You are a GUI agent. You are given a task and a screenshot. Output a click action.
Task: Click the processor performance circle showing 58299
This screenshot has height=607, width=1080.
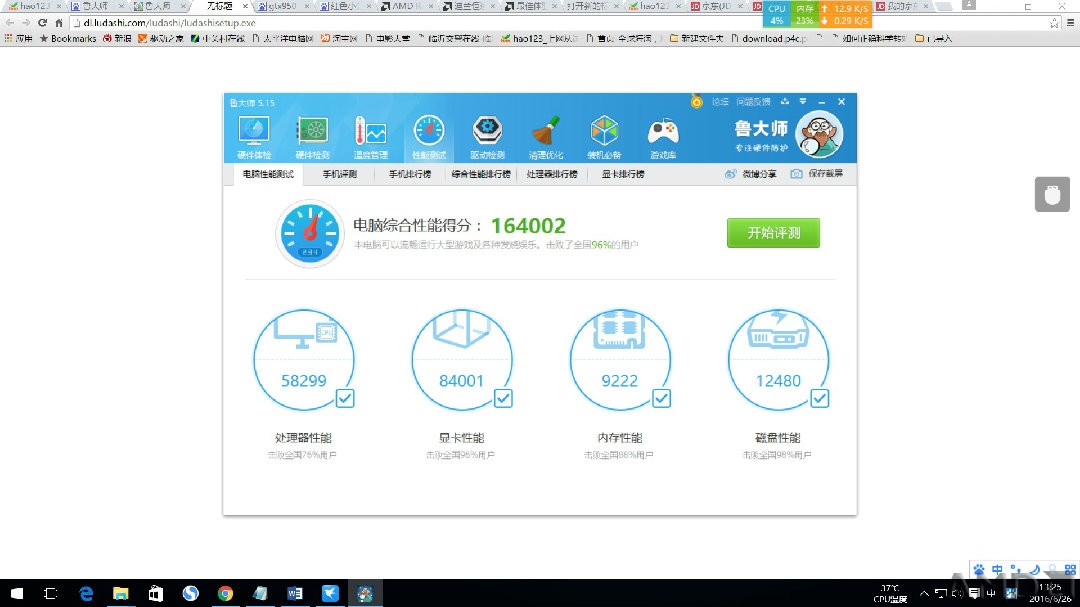304,360
